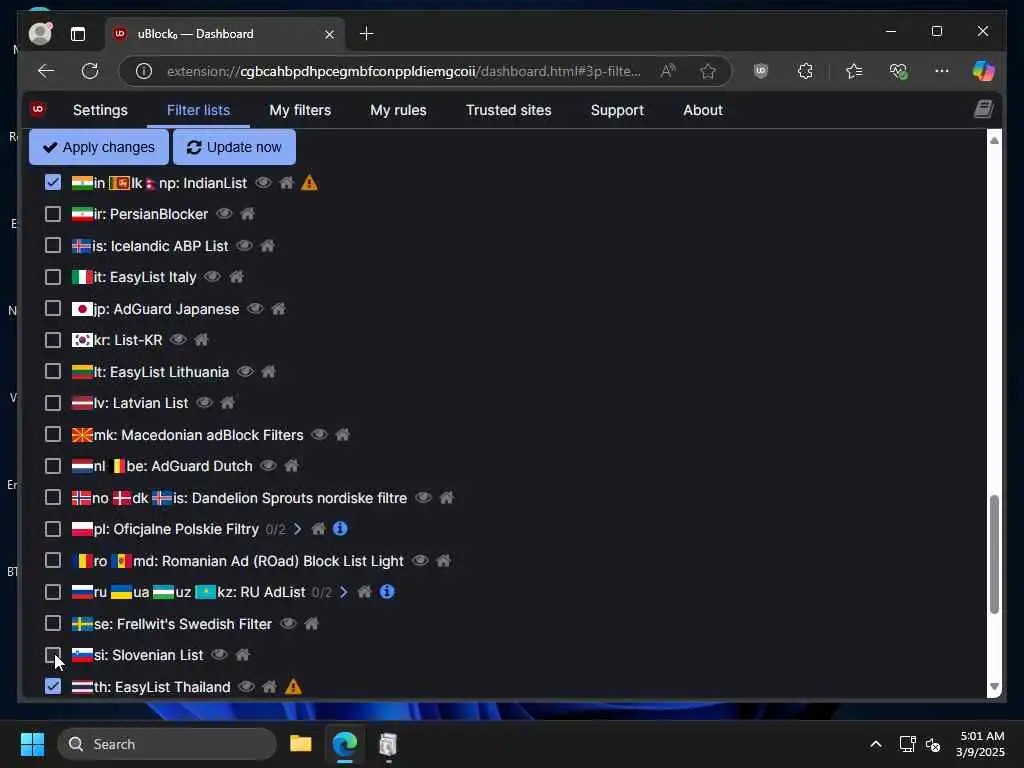This screenshot has height=768, width=1024.
Task: Click the address bar URL
Action: tap(404, 71)
